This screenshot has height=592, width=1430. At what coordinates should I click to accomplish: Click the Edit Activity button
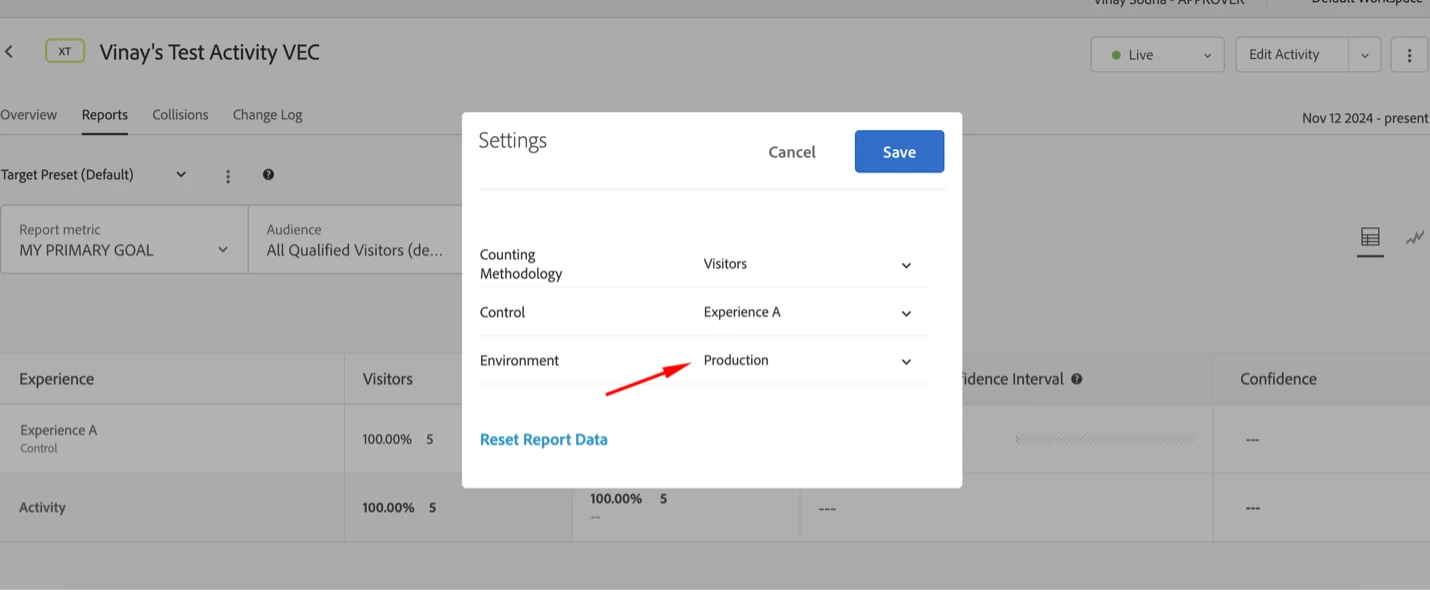1293,55
